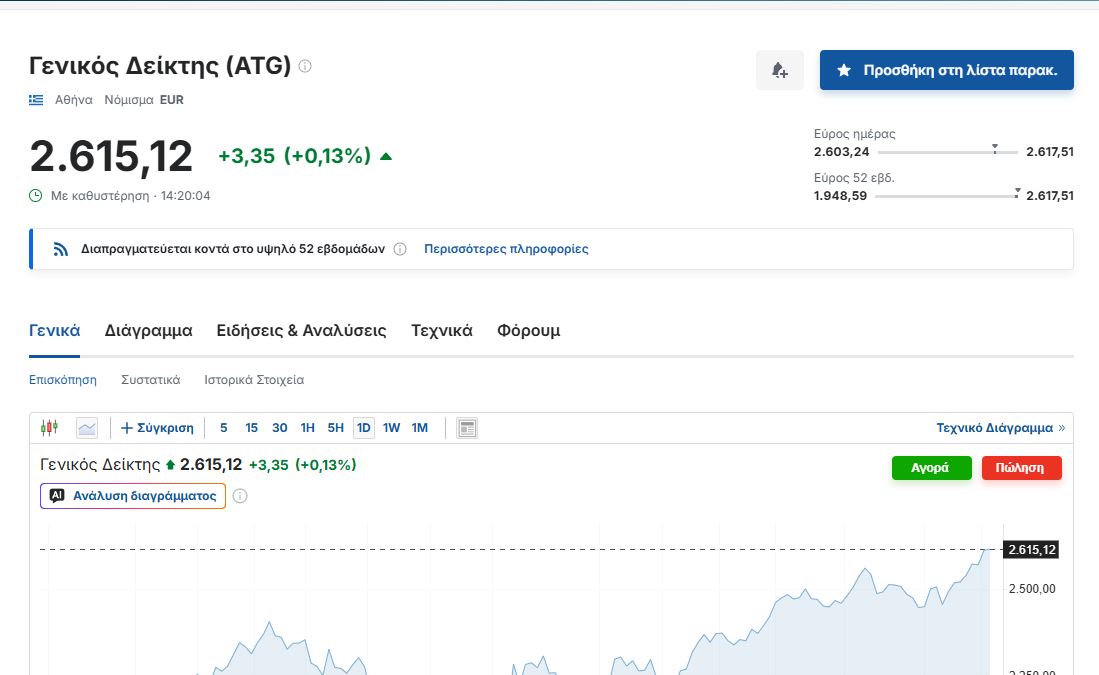The width and height of the screenshot is (1099, 675).
Task: Click the 2.615,12 price label on chart axis
Action: click(1031, 550)
